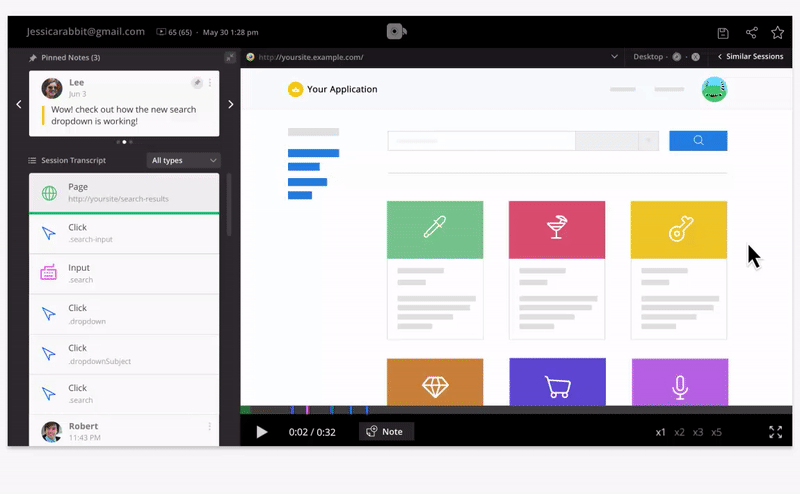This screenshot has height=494, width=800.
Task: Enter fullscreen playback mode
Action: [775, 432]
